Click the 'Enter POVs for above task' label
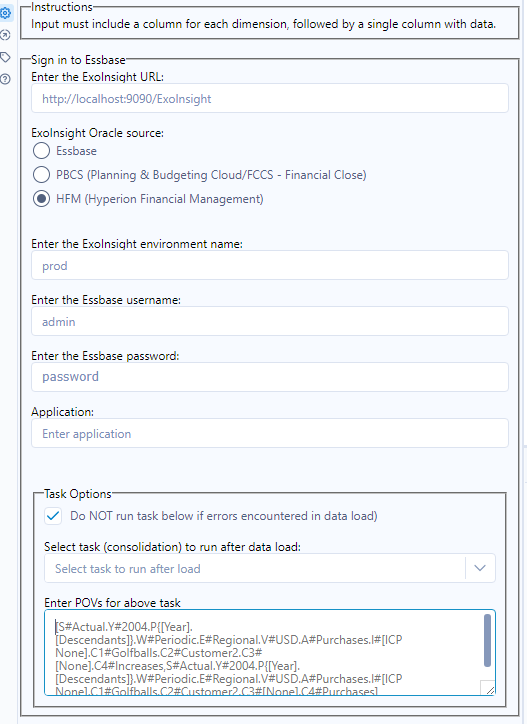Screen dimensions: 527x724 pyautogui.click(x=112, y=603)
